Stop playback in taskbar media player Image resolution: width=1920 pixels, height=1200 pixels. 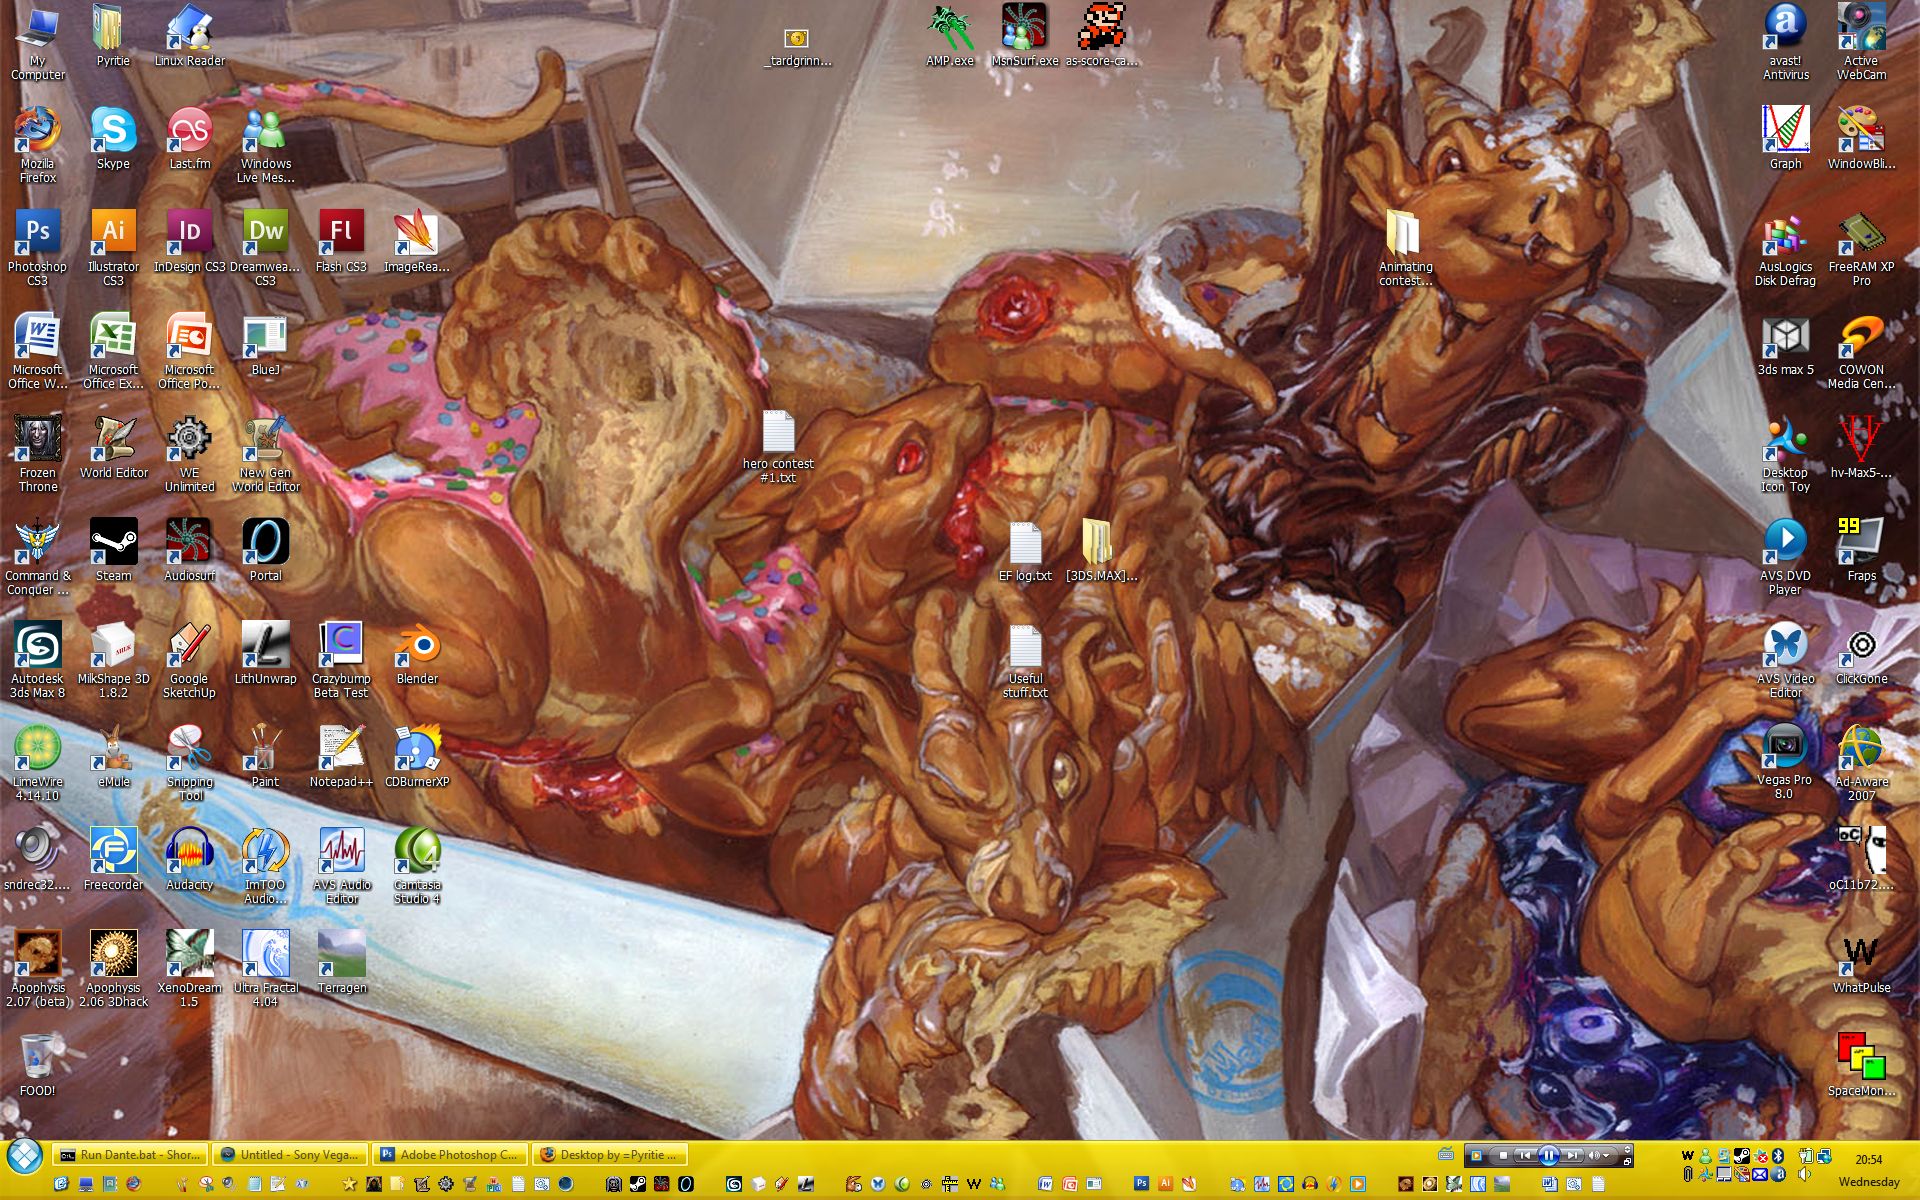(x=1504, y=1155)
